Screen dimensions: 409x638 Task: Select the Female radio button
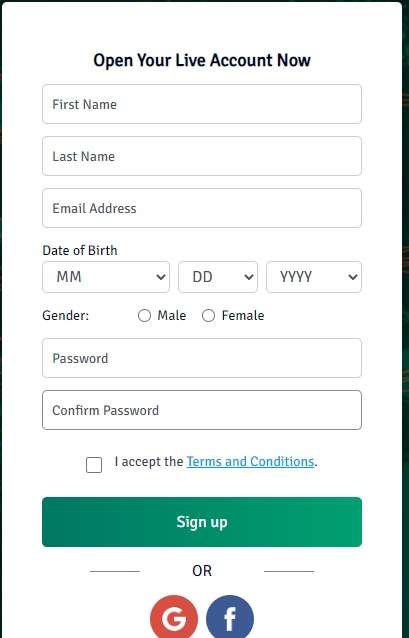(208, 315)
